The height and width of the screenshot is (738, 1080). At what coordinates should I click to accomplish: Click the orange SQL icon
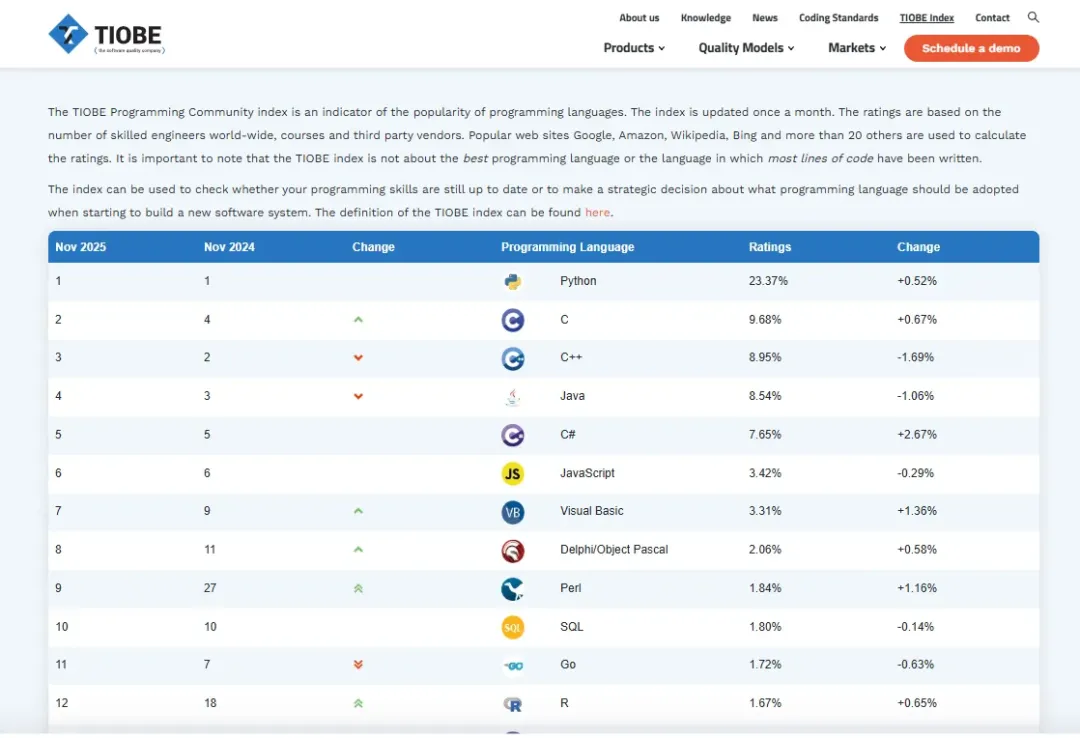512,627
